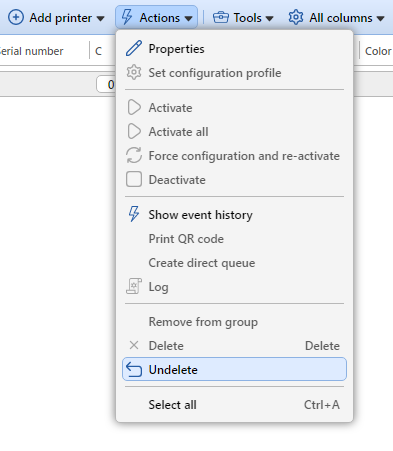Click the gear icon for Set configuration profile
The height and width of the screenshot is (451, 393).
pyautogui.click(x=134, y=73)
